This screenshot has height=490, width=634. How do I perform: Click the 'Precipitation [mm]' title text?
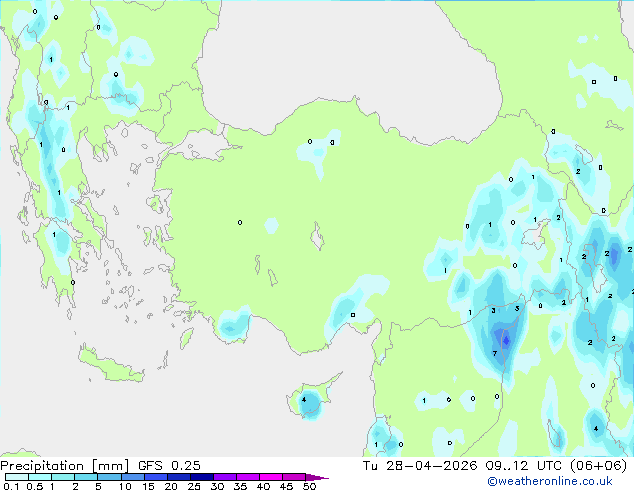click(65, 466)
